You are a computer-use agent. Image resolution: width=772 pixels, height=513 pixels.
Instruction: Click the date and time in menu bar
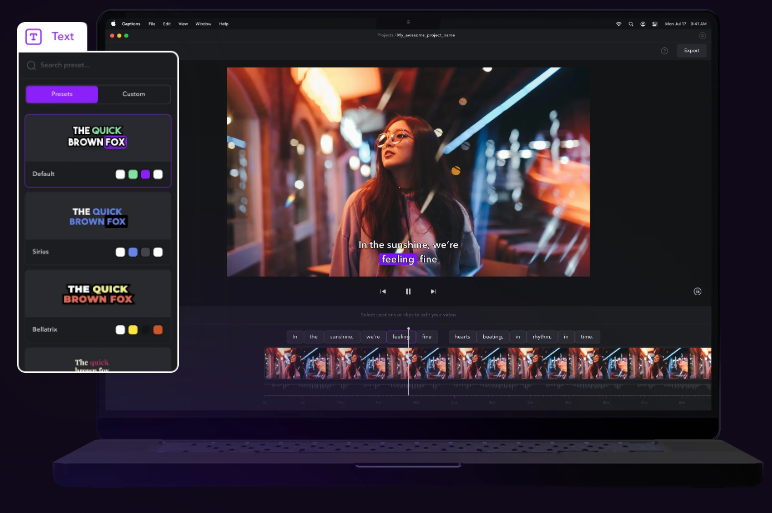[x=685, y=24]
